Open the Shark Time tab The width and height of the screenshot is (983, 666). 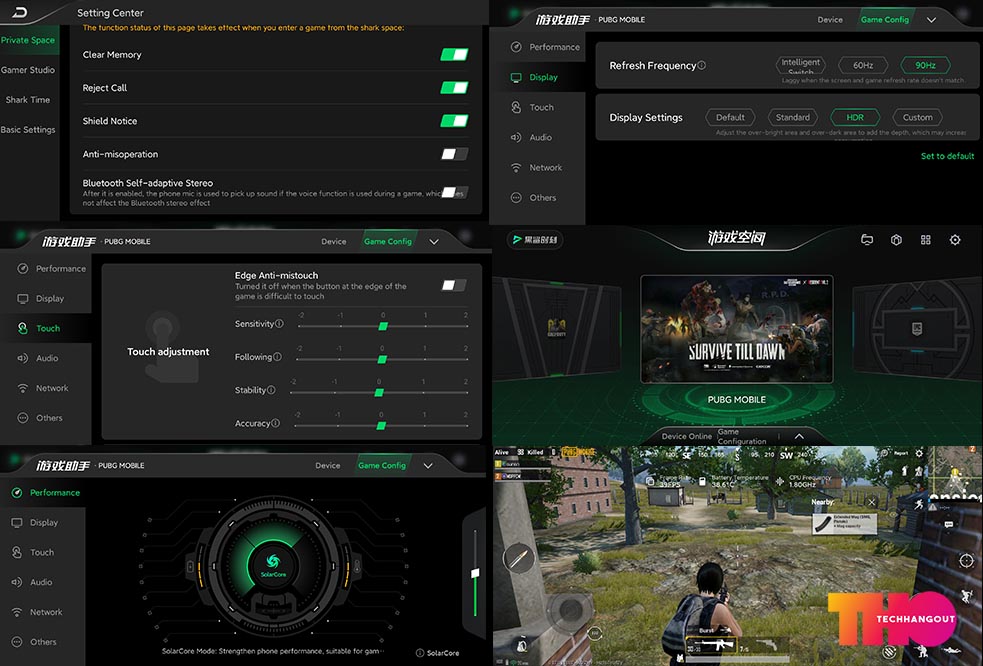(28, 100)
